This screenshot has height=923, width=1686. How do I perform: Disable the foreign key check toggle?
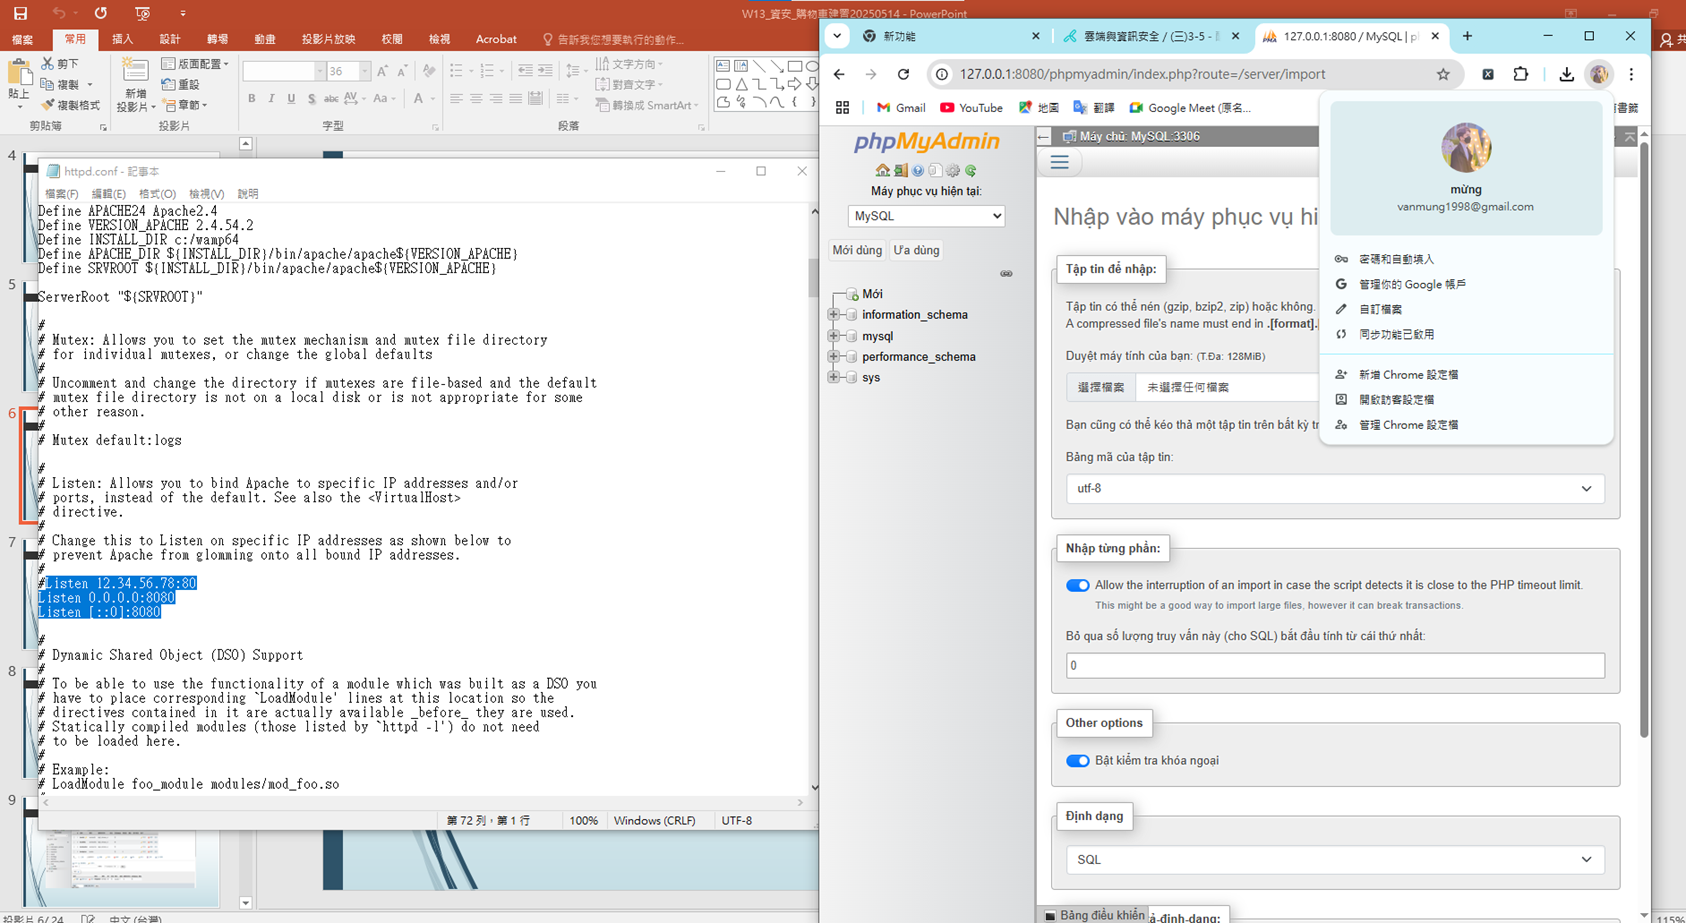pyautogui.click(x=1077, y=761)
